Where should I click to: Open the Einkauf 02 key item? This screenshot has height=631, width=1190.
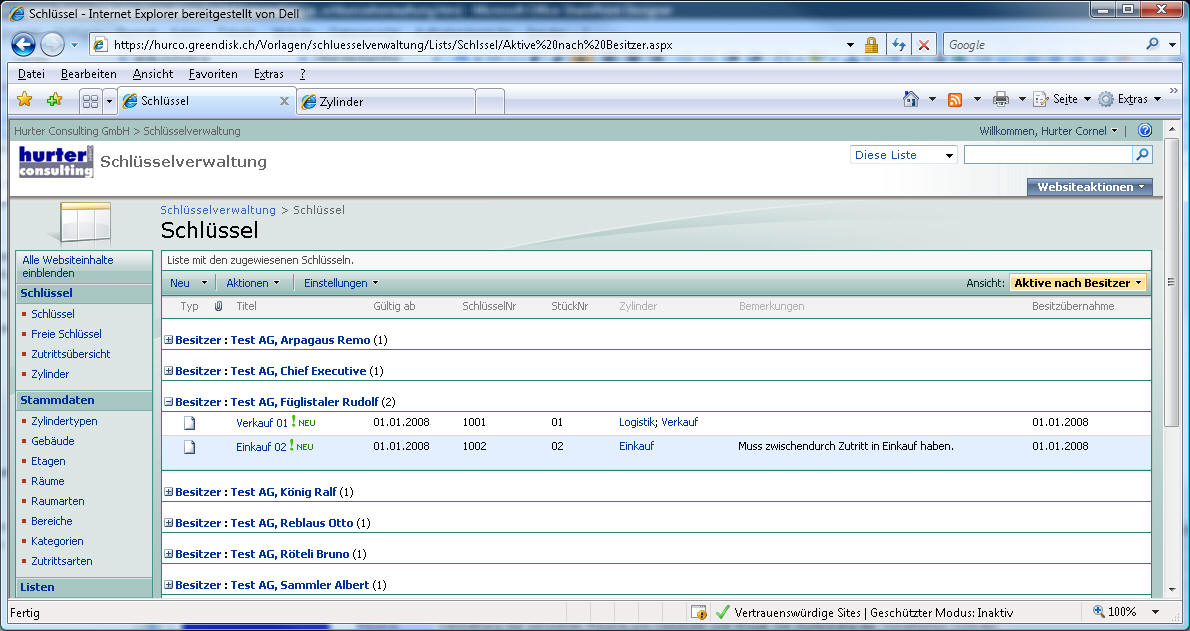tap(261, 447)
